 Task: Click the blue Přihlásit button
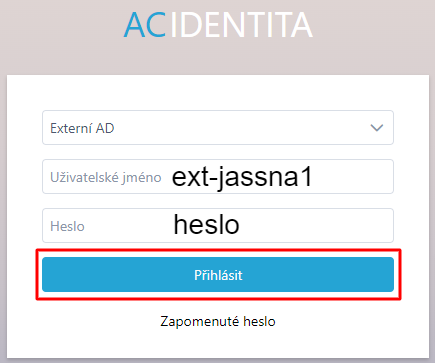[x=218, y=275]
